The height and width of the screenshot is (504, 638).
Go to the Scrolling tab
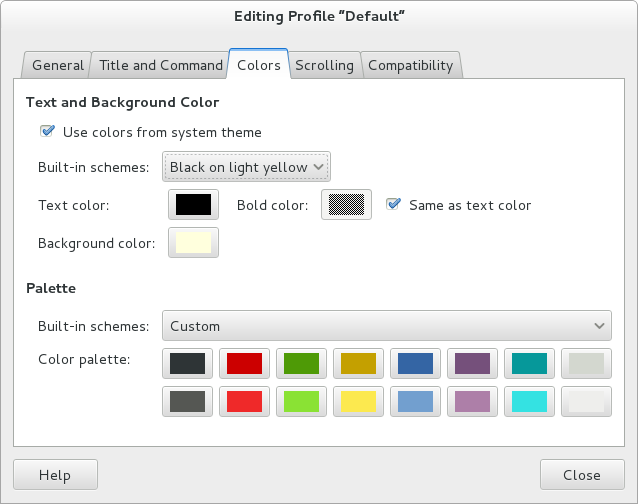324,65
